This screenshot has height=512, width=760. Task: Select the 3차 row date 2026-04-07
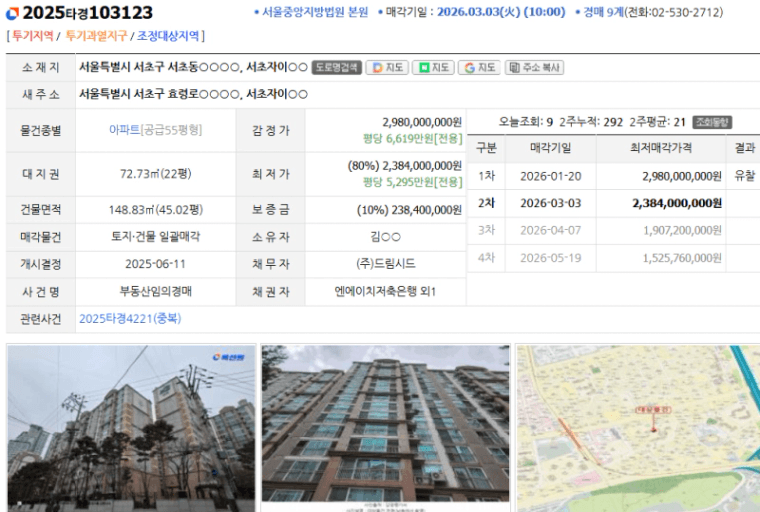click(x=551, y=231)
